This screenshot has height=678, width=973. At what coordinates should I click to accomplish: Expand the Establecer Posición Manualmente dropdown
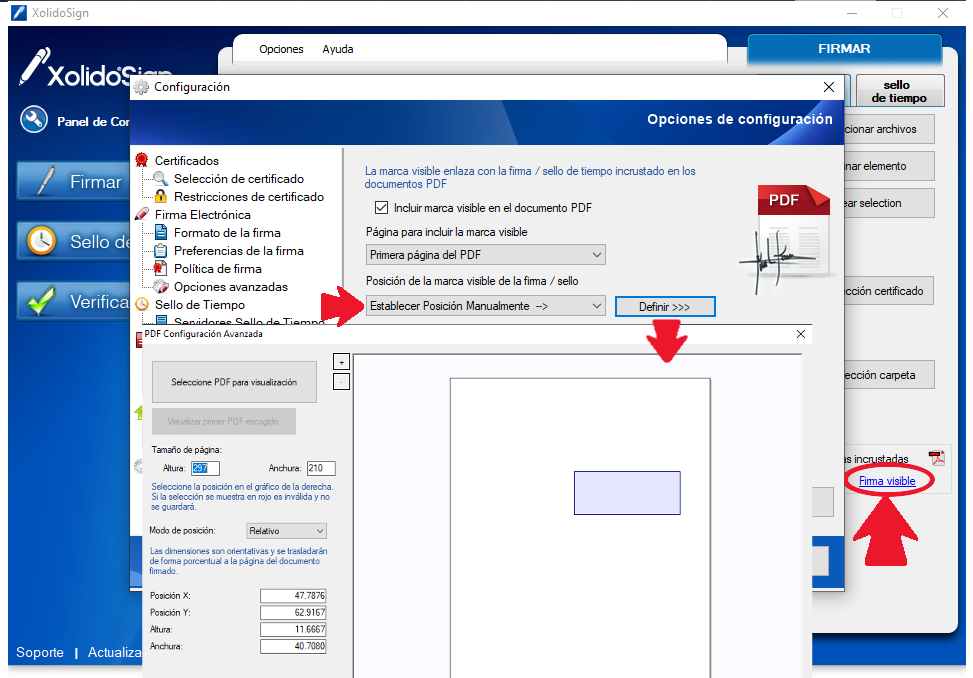tap(485, 305)
